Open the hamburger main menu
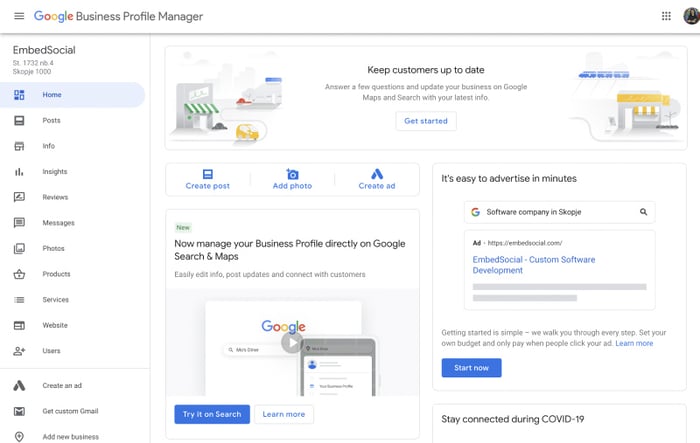This screenshot has width=700, height=443. click(x=19, y=16)
